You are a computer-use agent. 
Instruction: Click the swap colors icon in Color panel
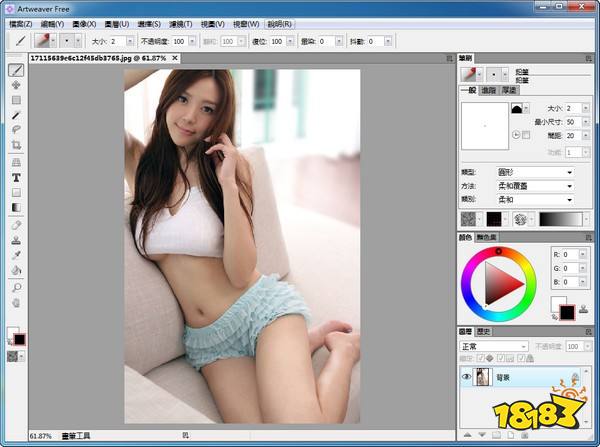tap(554, 317)
